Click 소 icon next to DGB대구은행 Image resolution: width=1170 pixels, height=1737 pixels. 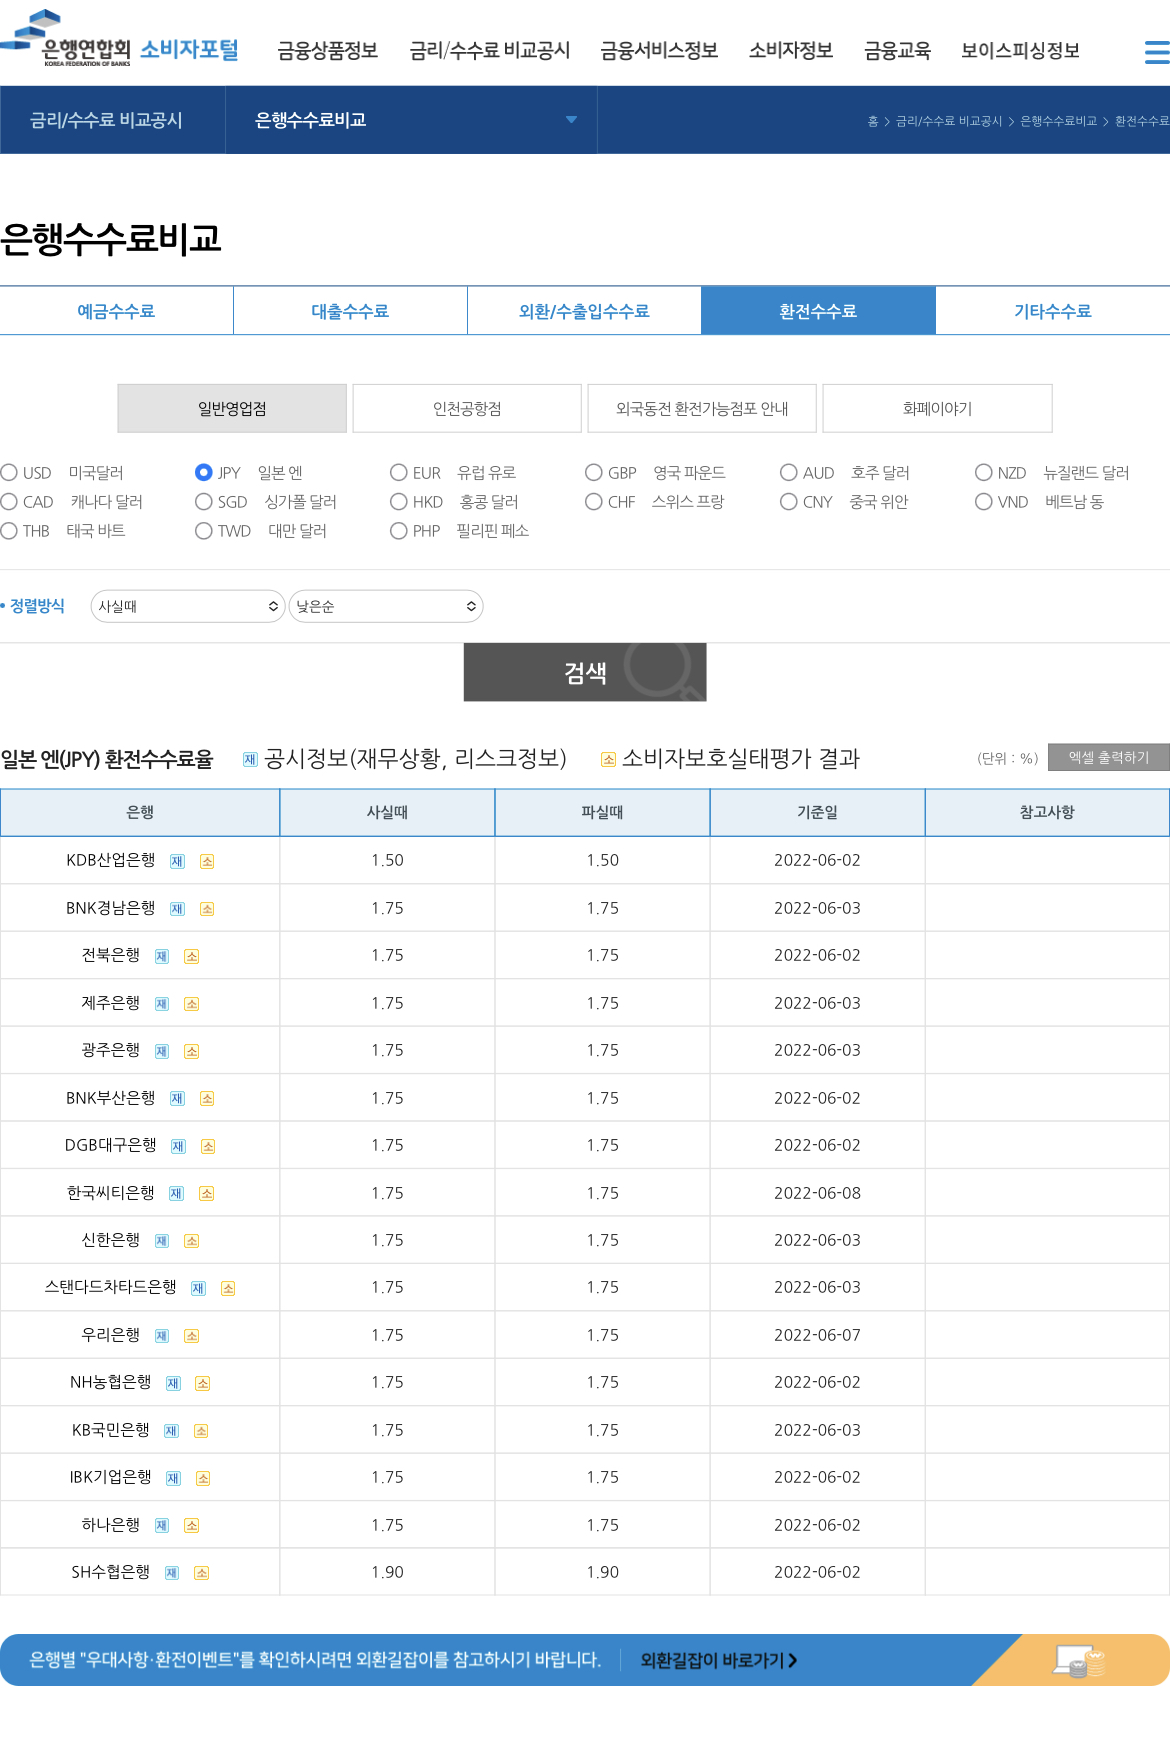click(208, 1147)
